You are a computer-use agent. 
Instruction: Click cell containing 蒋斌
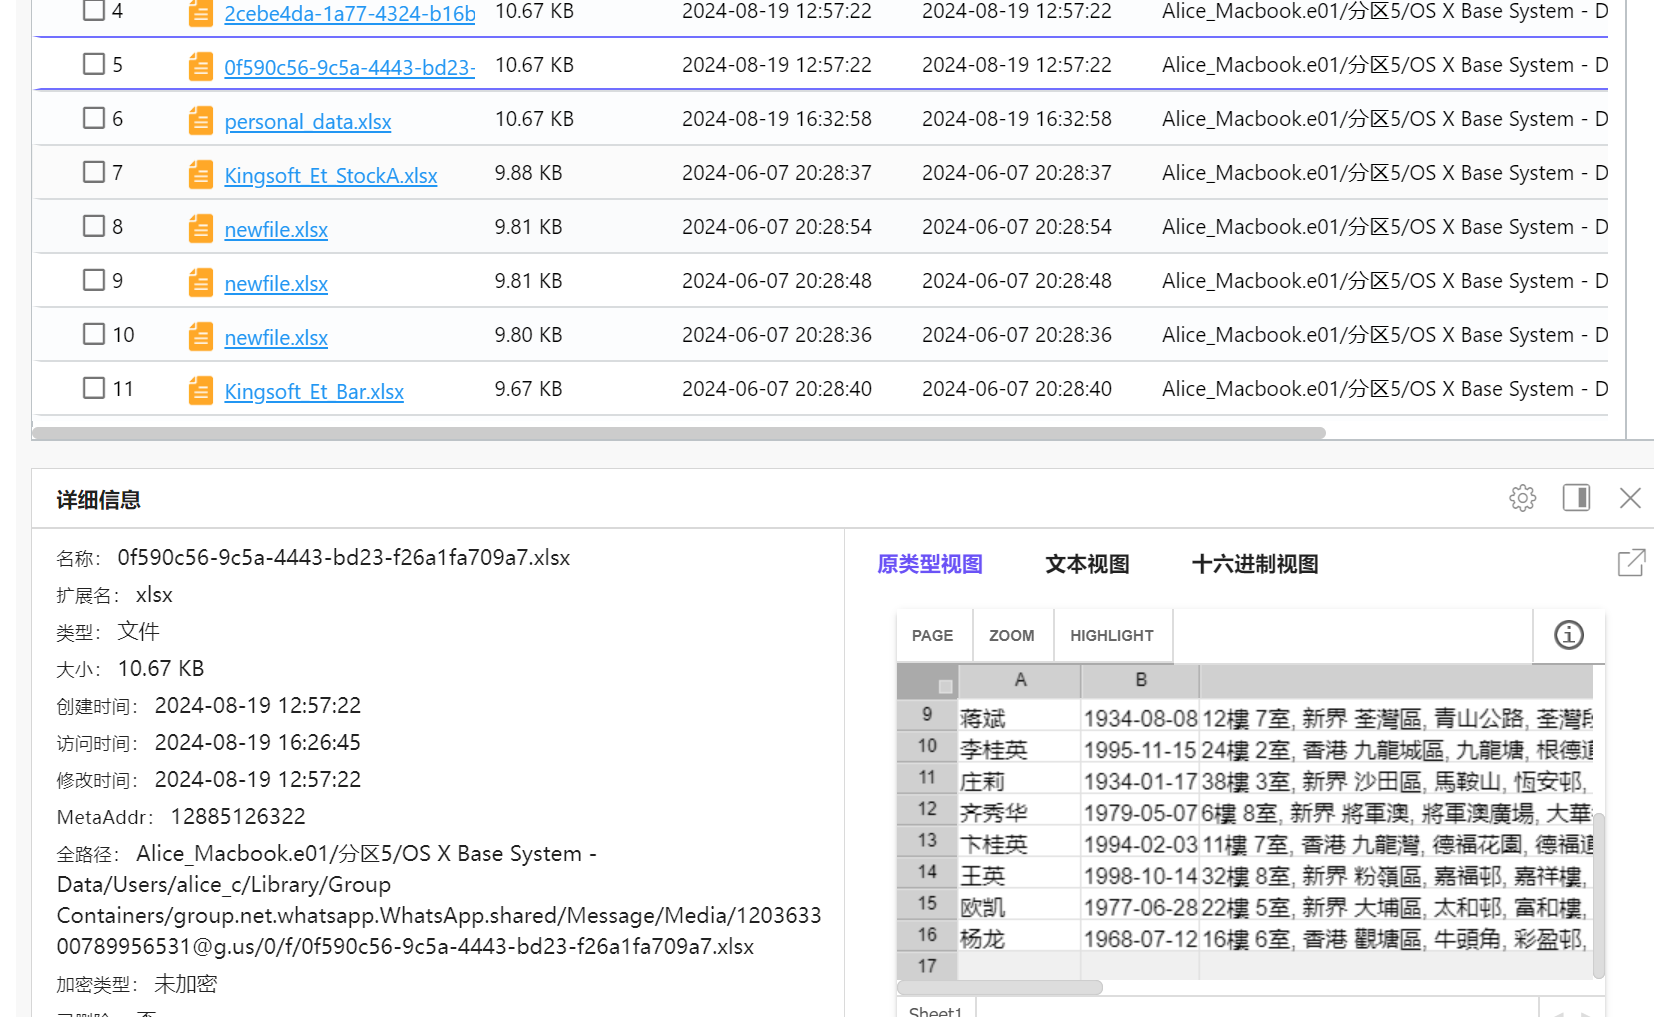1019,718
